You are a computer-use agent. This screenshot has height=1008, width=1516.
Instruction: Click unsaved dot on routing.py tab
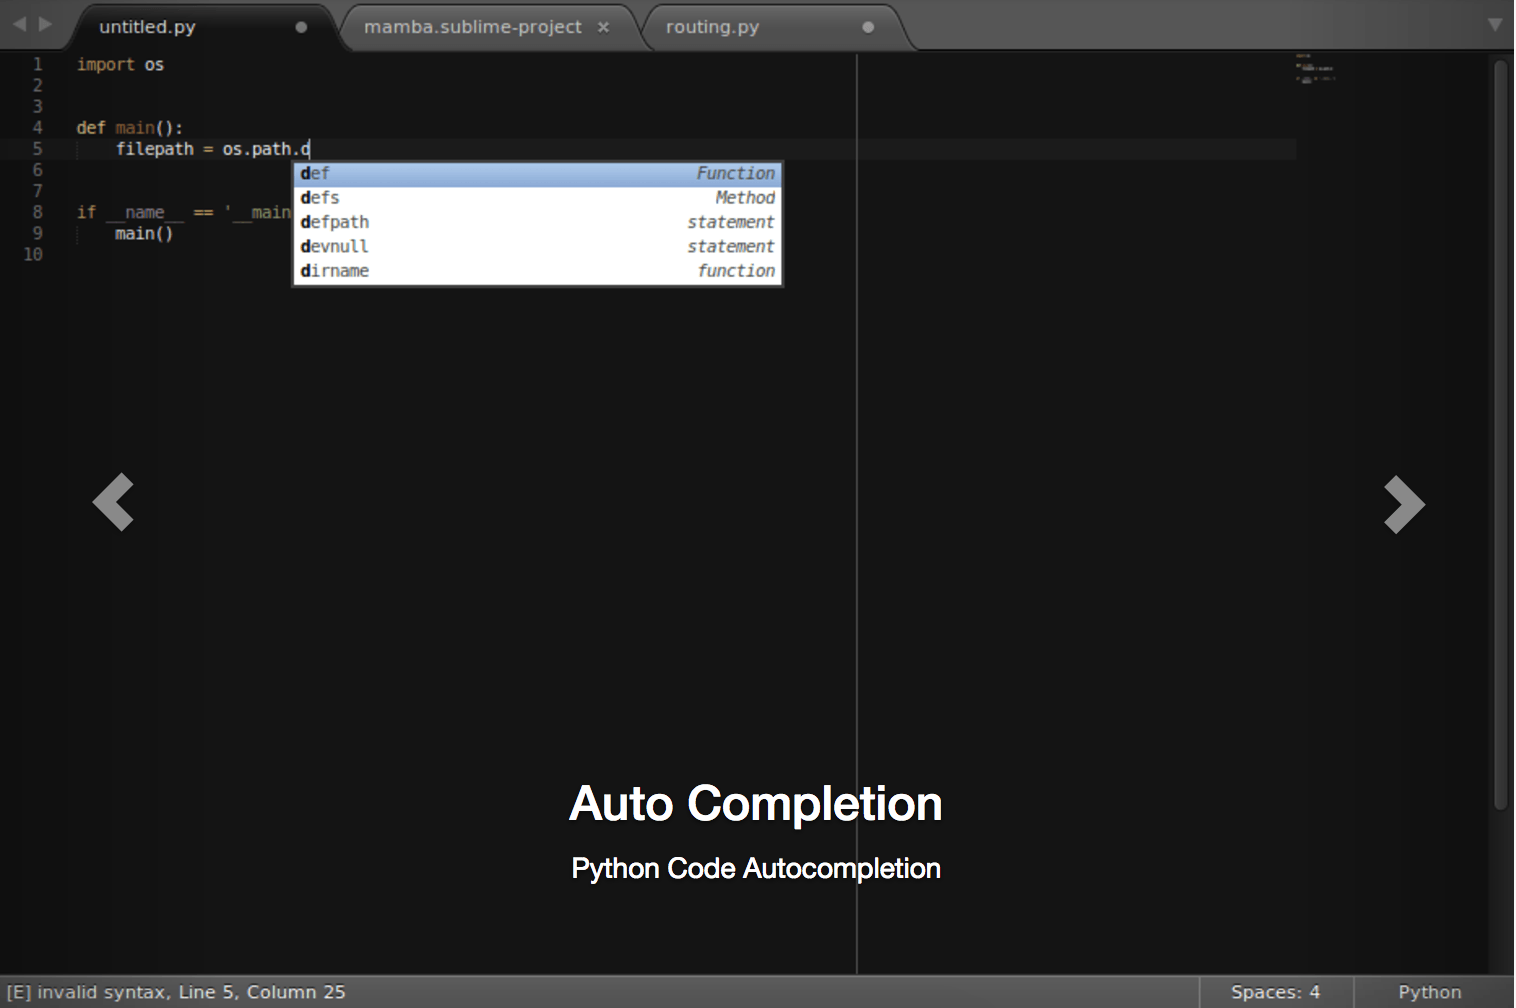[x=868, y=27]
